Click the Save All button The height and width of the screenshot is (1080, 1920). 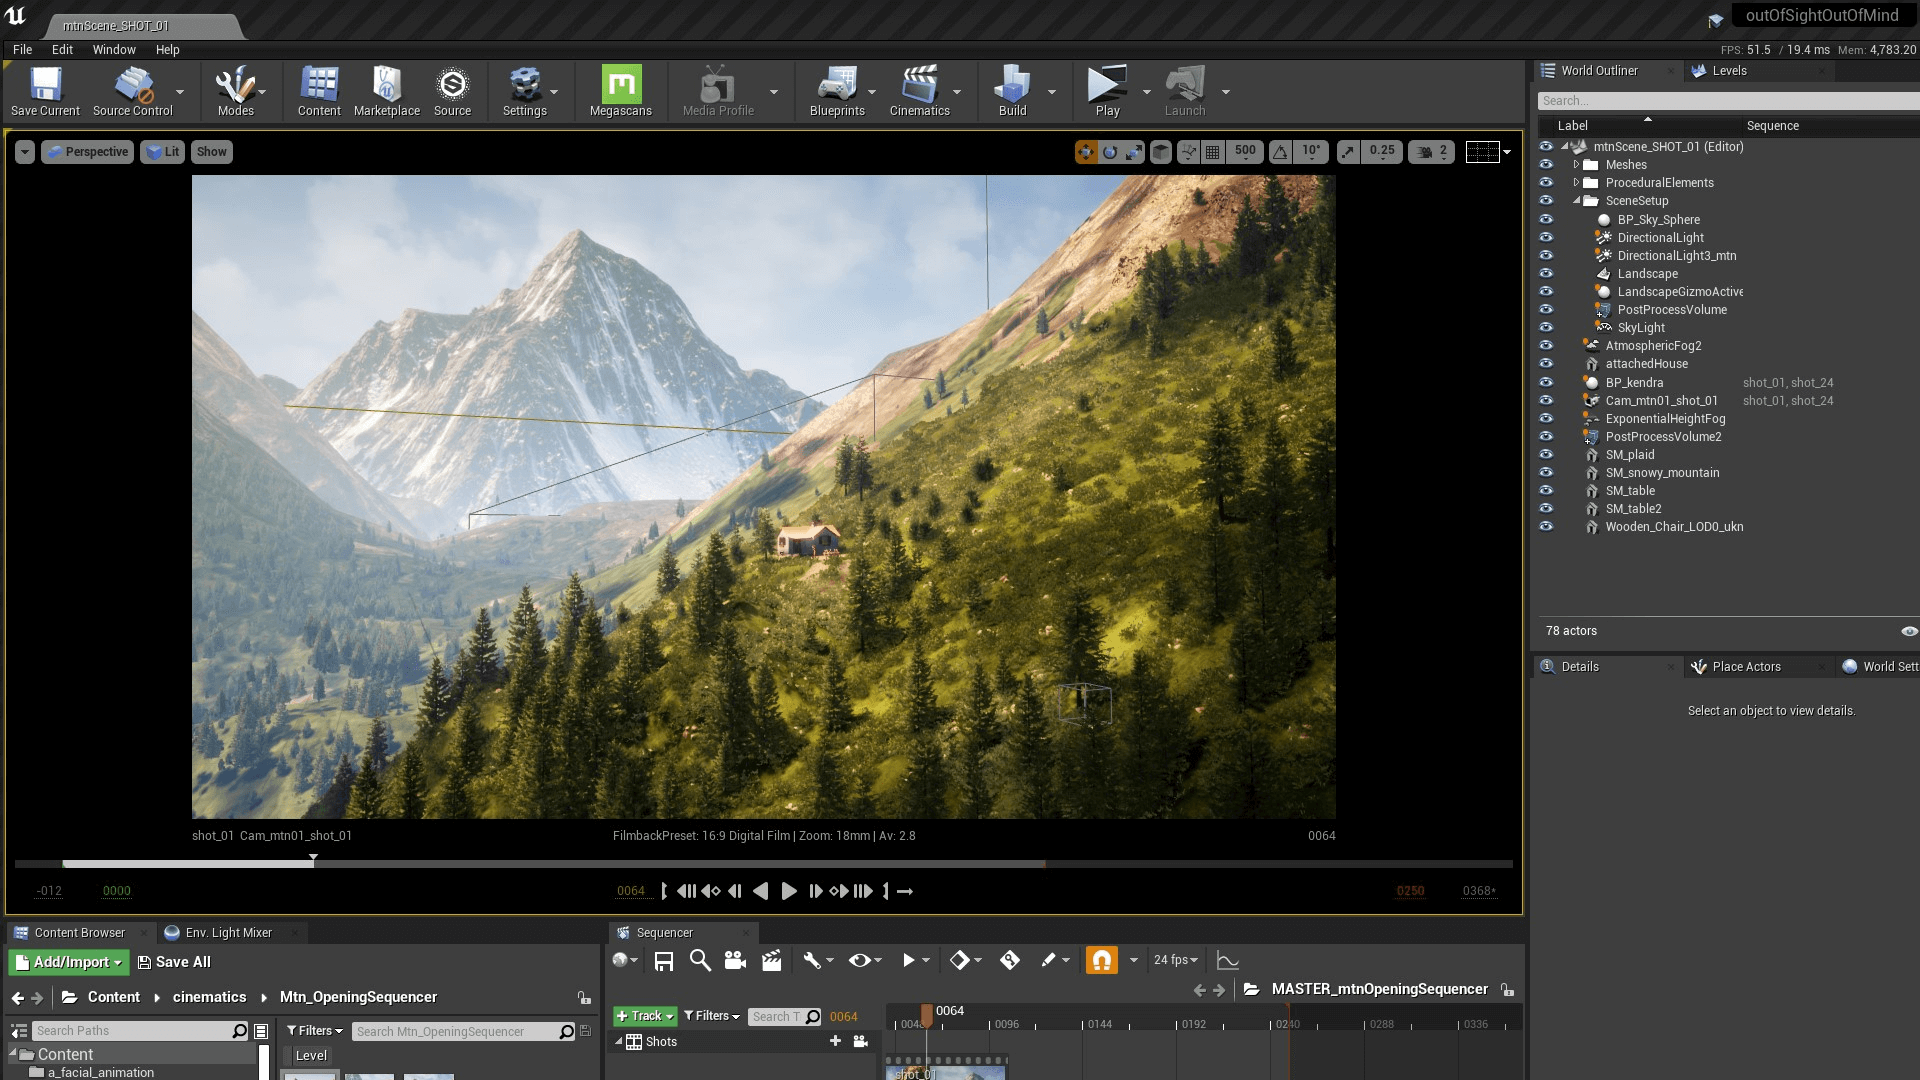(173, 961)
